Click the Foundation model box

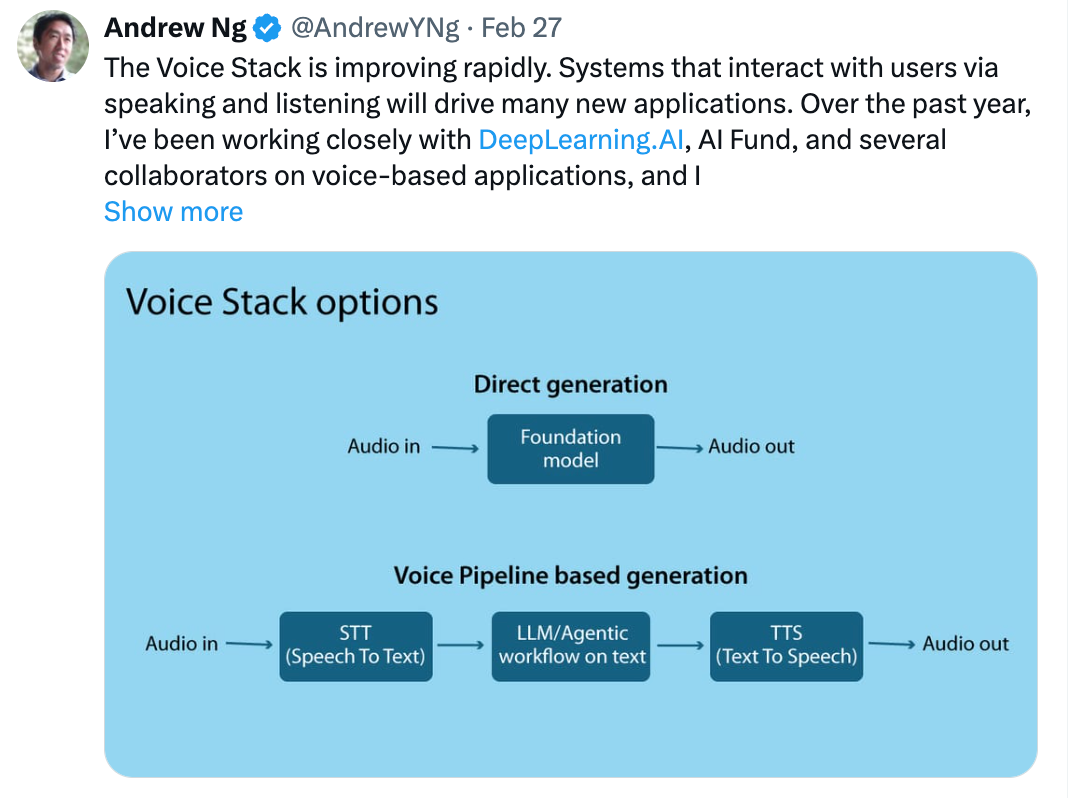pos(571,449)
